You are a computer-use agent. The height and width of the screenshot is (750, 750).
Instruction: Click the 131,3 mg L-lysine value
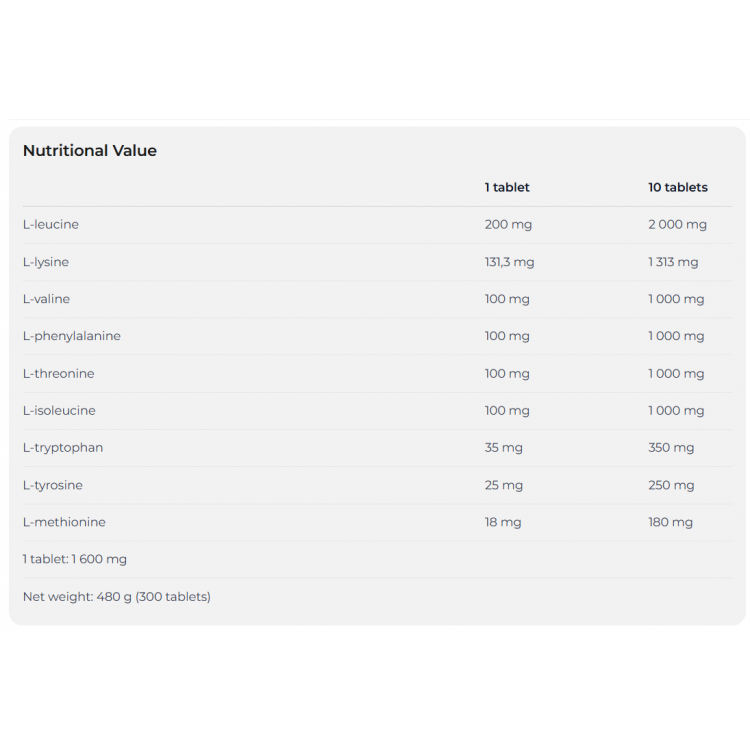tap(509, 262)
